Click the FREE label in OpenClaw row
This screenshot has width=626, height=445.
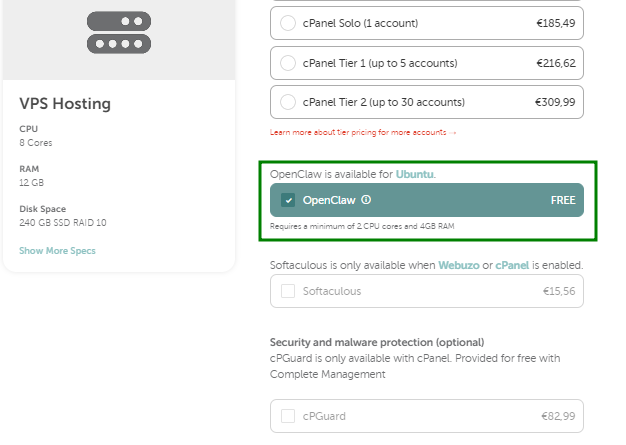click(x=563, y=200)
